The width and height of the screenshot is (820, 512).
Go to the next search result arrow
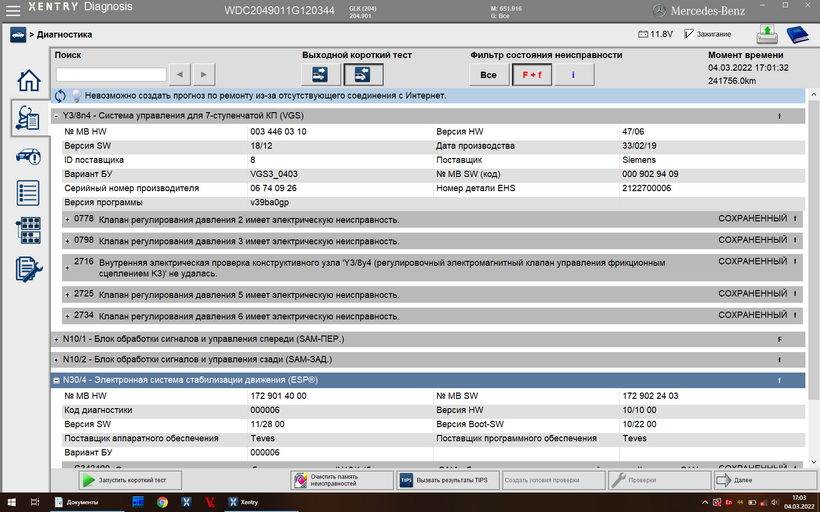coord(204,75)
